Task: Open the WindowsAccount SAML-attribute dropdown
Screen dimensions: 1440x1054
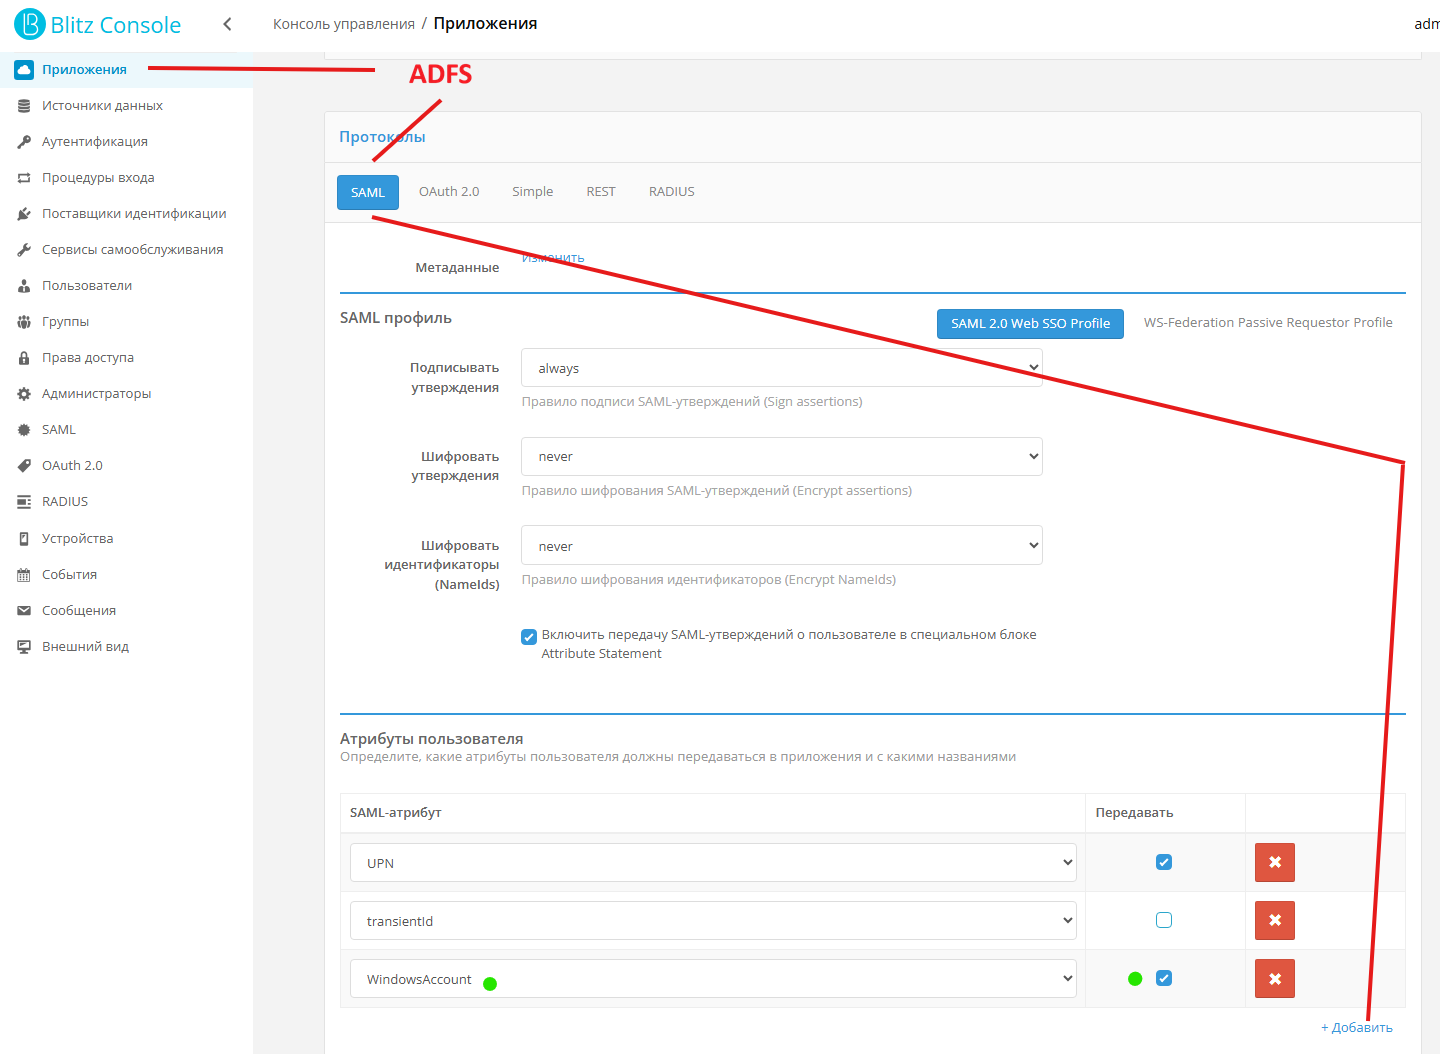Action: [x=713, y=979]
